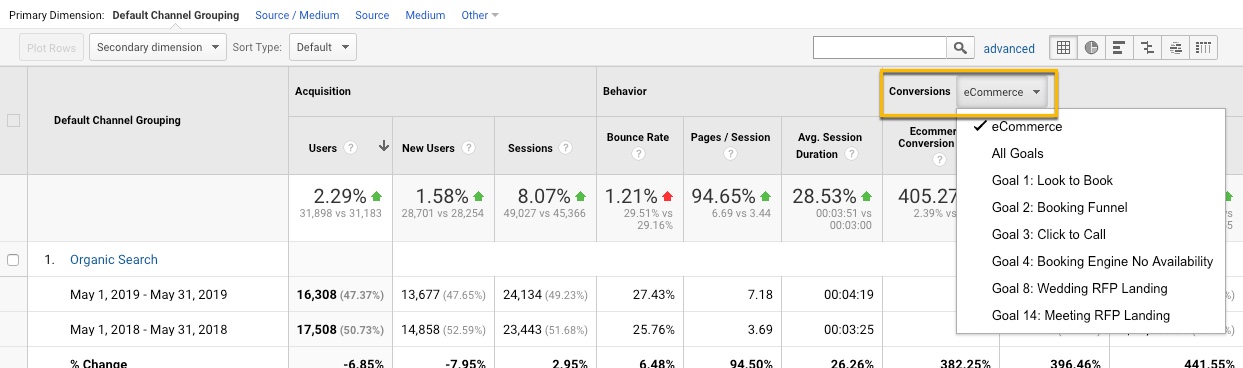Screen dimensions: 1243x368
Task: Open the Secondary dimension dropdown
Action: [160, 47]
